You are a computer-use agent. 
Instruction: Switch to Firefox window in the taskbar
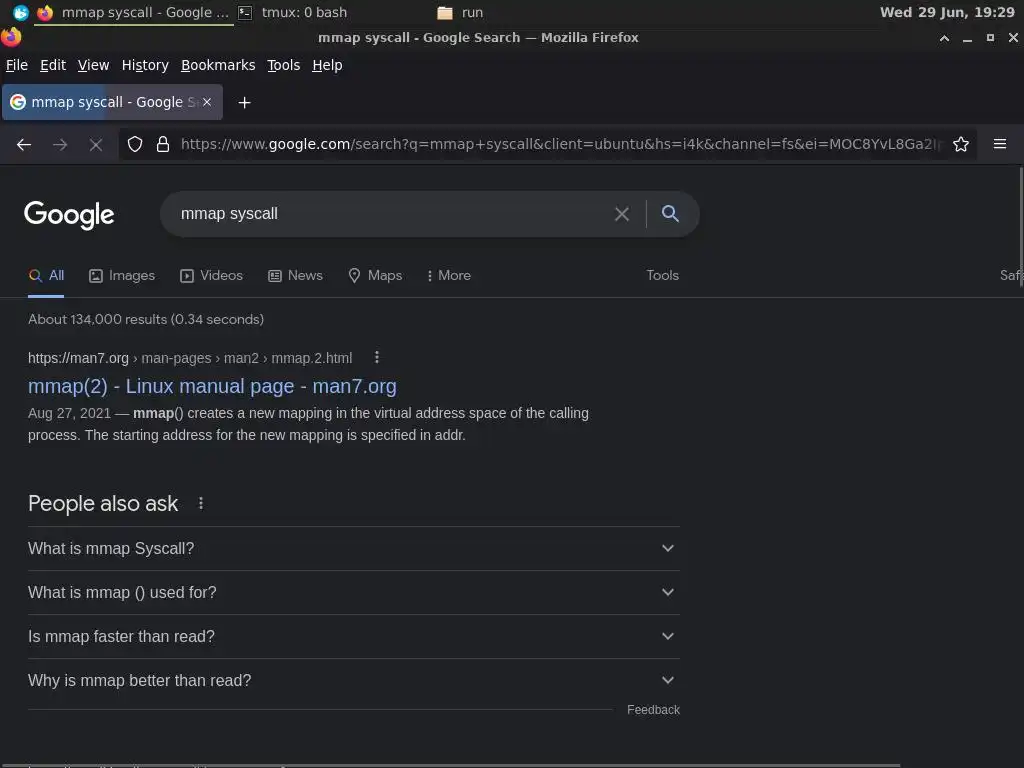(134, 12)
